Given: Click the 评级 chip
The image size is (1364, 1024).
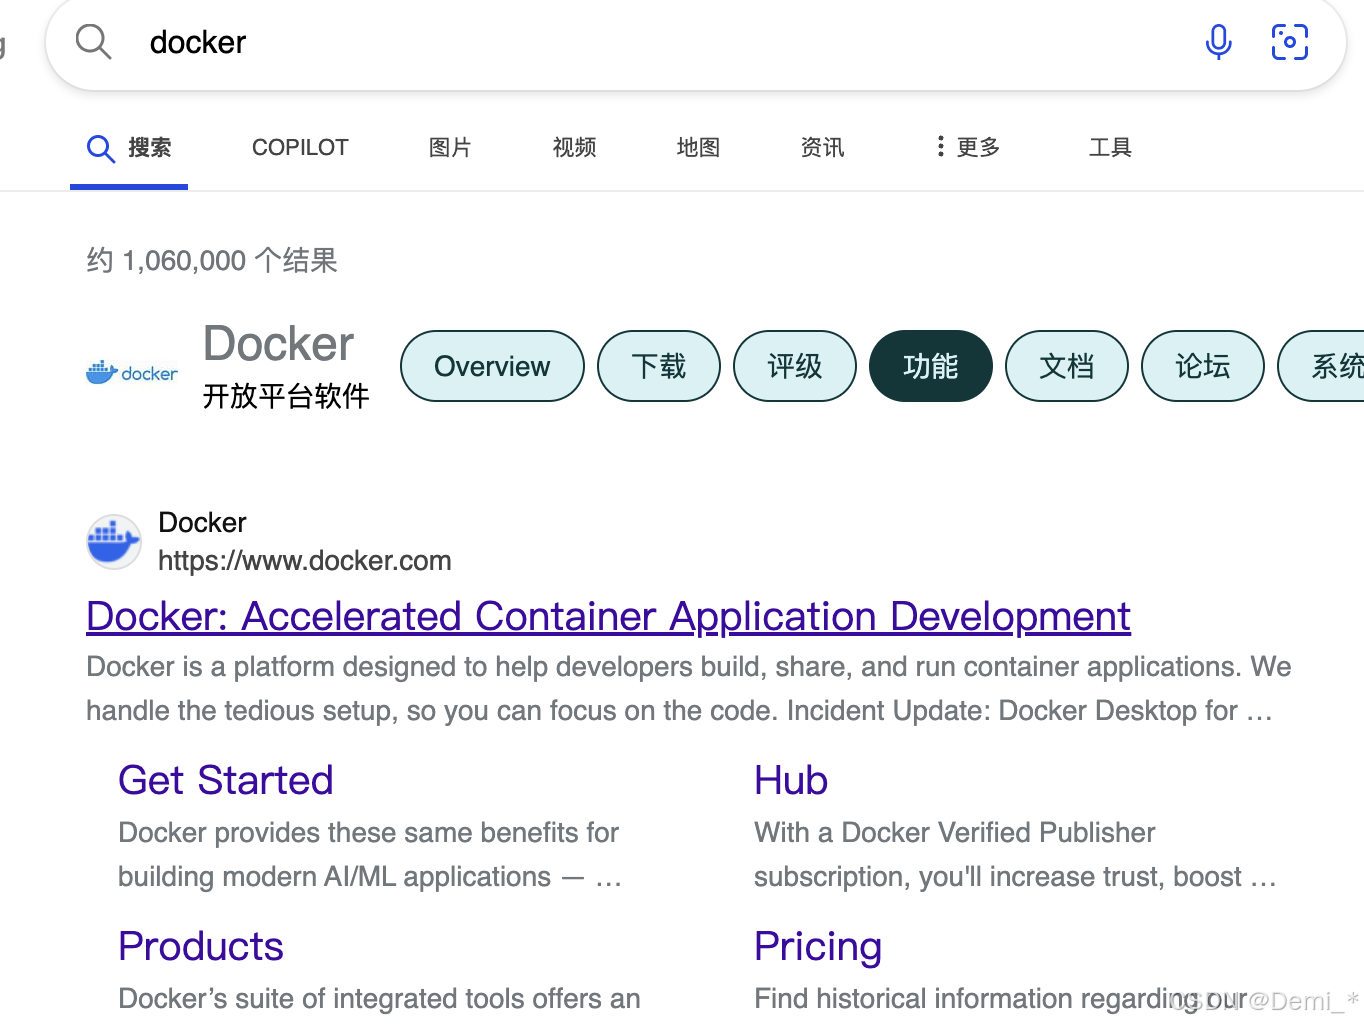Looking at the screenshot, I should pos(795,366).
